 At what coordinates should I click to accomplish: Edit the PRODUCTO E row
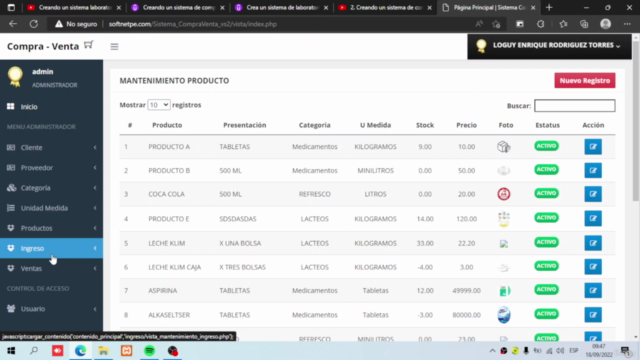(x=593, y=218)
